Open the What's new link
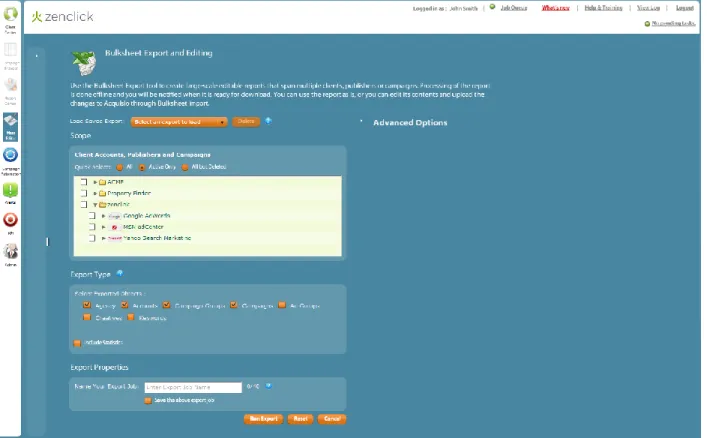The height and width of the screenshot is (438, 707). (x=556, y=8)
